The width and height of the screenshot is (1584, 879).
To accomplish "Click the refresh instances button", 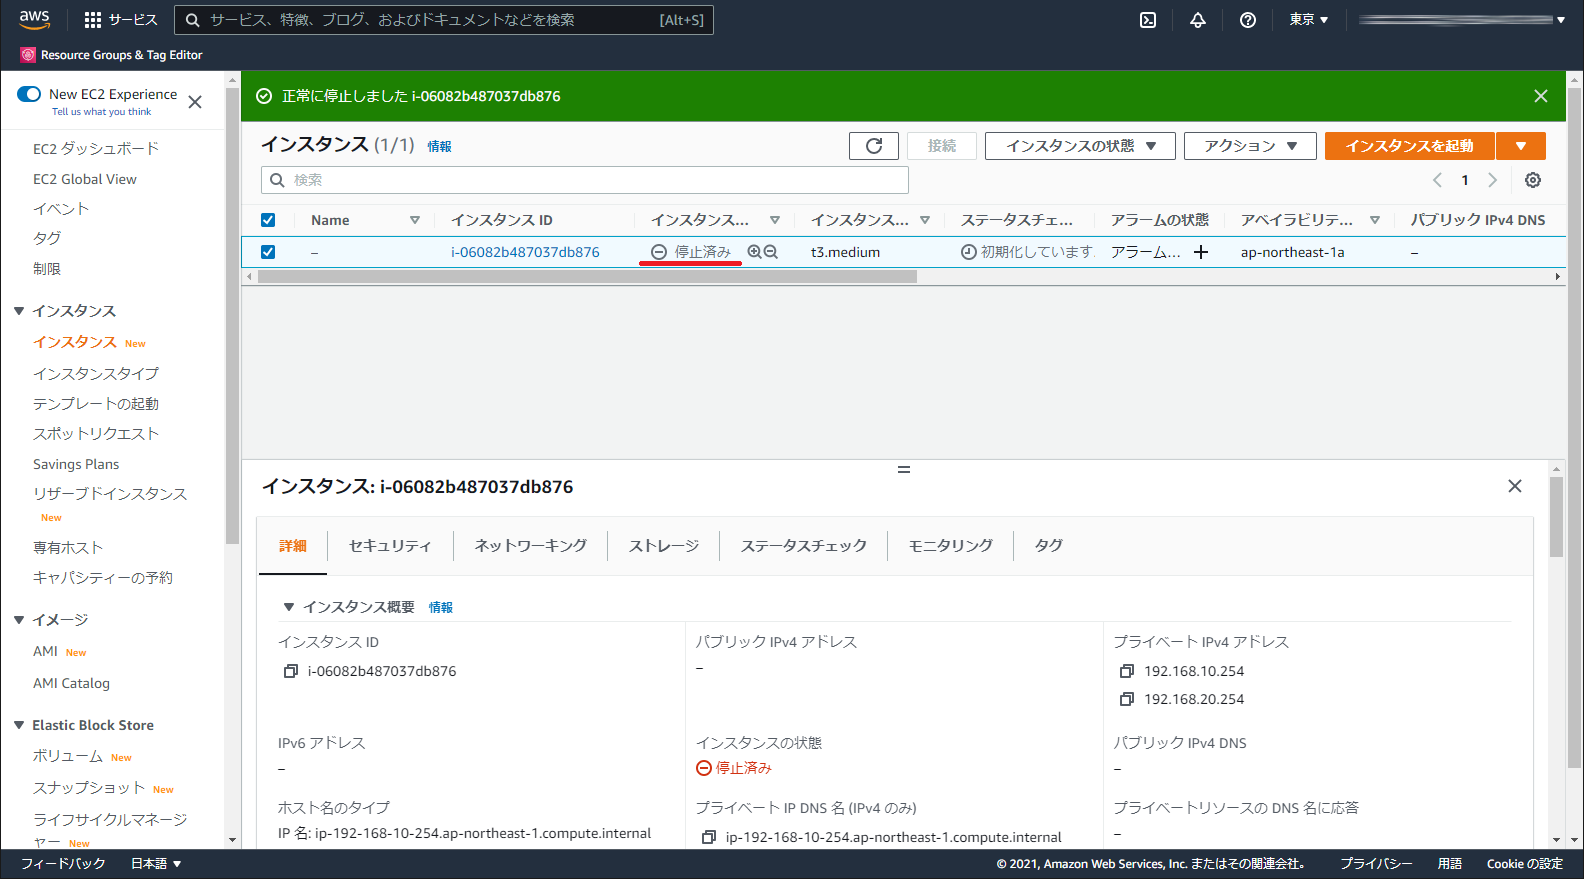I will pyautogui.click(x=873, y=146).
